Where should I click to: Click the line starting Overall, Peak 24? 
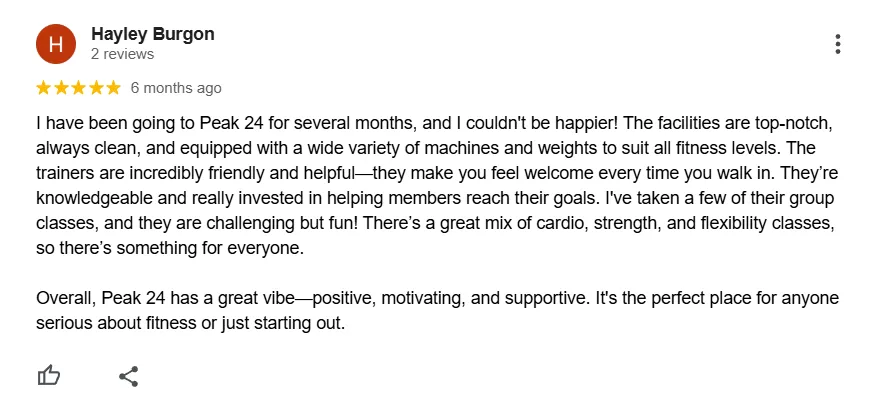pos(438,298)
